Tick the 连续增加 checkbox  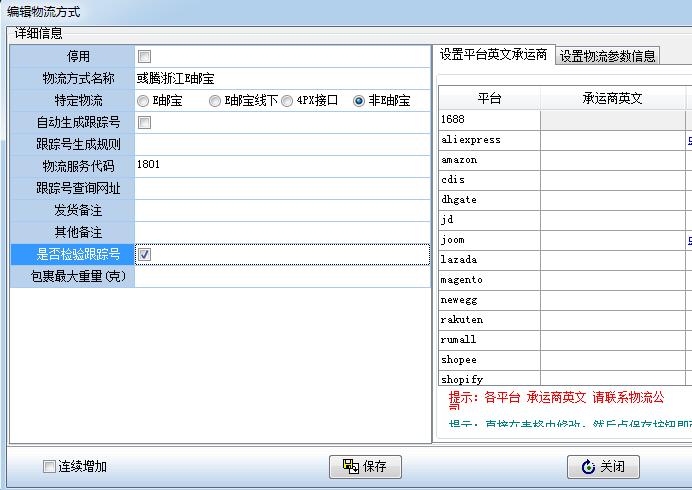(x=49, y=466)
